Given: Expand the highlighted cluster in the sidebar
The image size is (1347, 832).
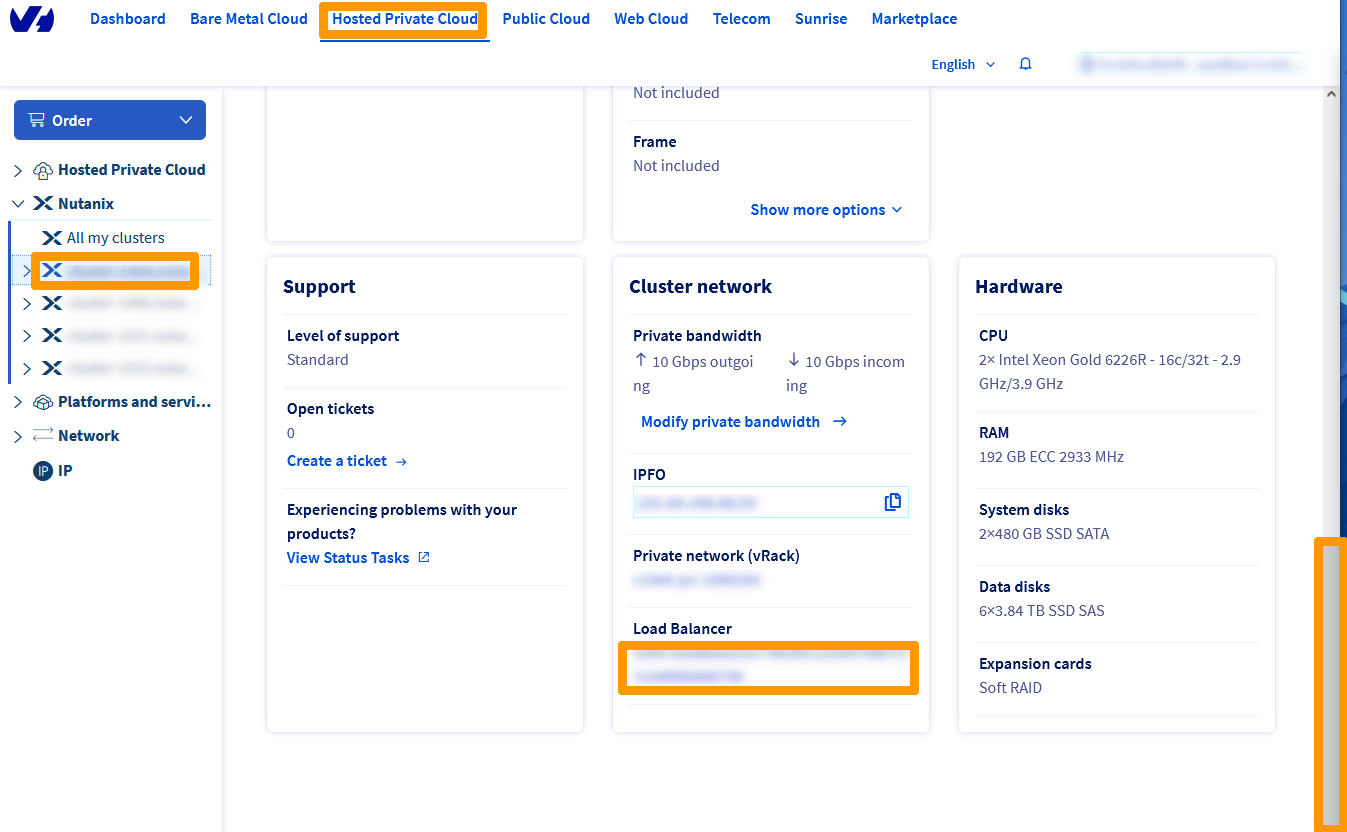Looking at the screenshot, I should [27, 270].
